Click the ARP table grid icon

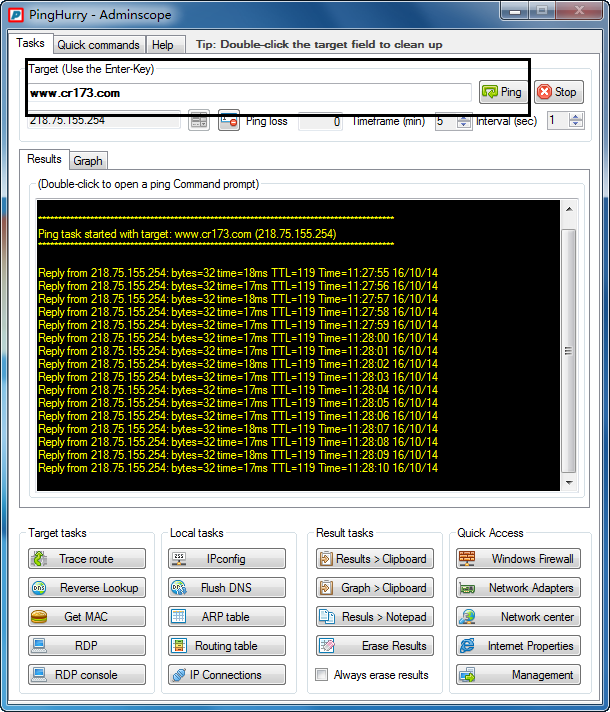click(x=179, y=617)
